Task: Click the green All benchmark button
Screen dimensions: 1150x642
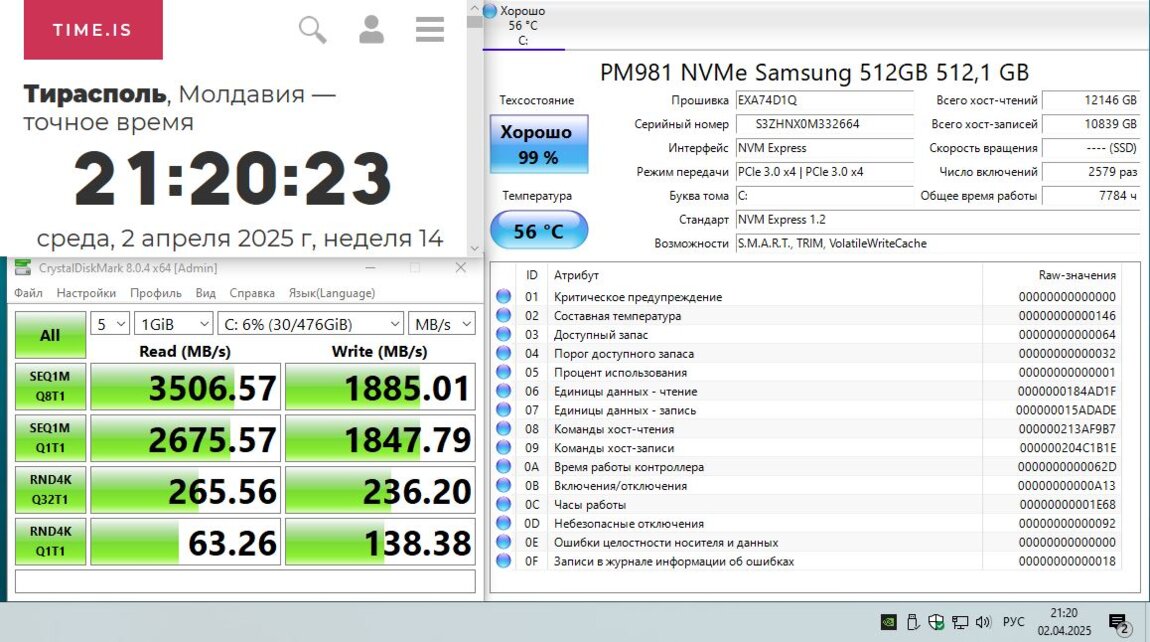Action: [50, 335]
